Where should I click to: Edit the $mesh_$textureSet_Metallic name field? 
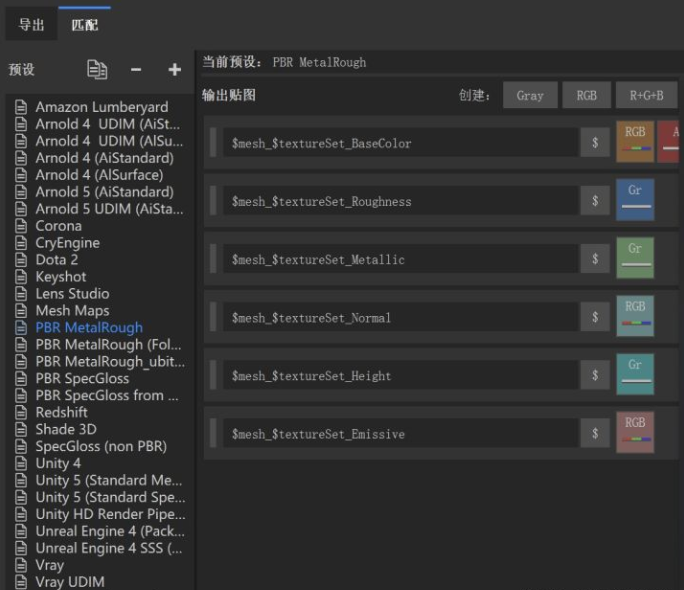coord(401,259)
